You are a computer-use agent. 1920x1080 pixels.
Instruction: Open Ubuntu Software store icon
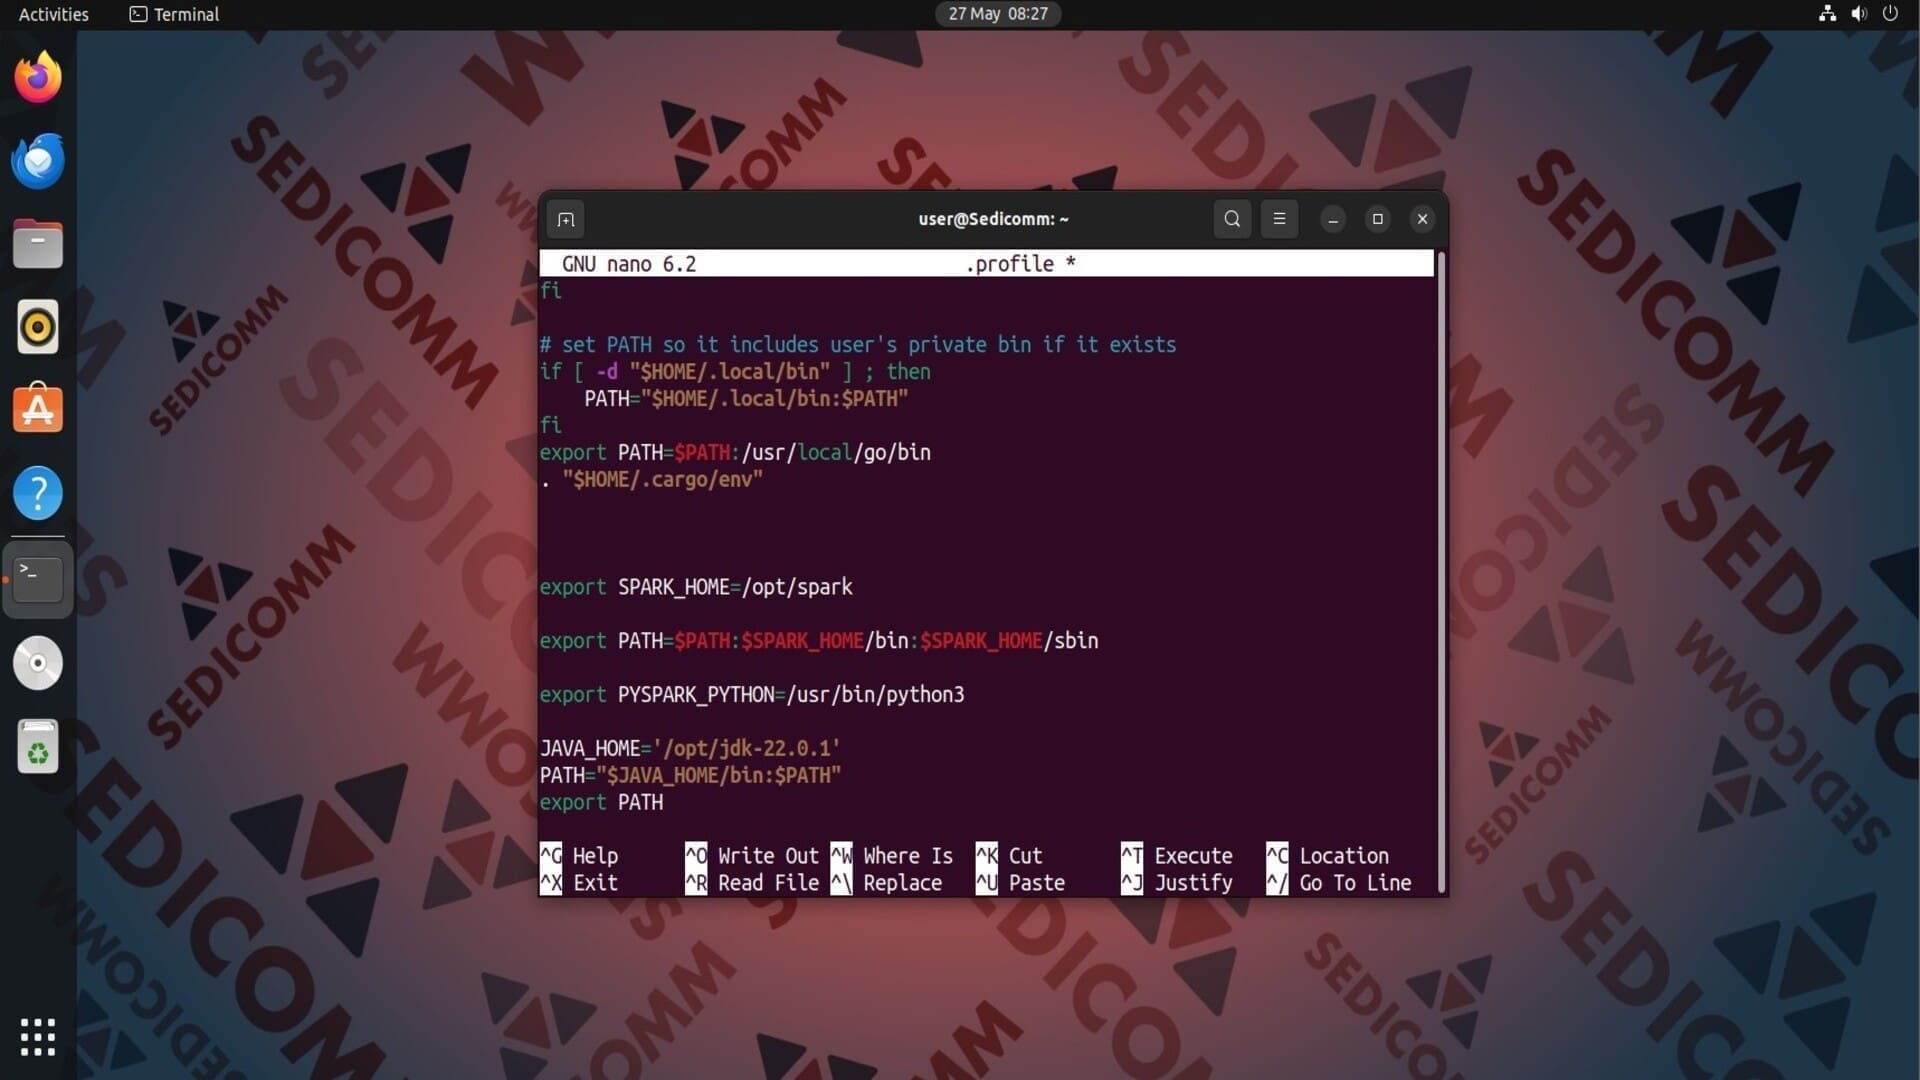[x=38, y=410]
